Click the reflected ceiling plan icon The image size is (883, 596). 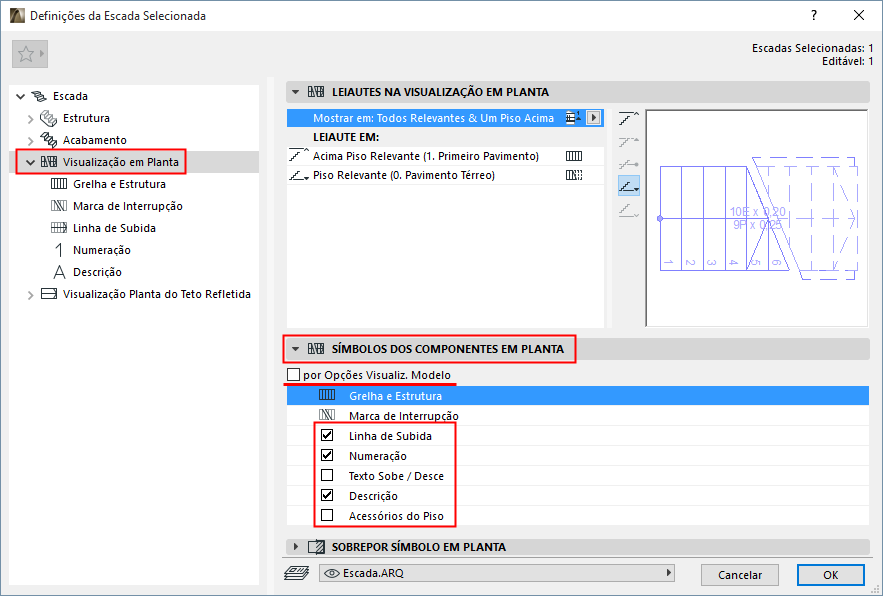[49, 293]
